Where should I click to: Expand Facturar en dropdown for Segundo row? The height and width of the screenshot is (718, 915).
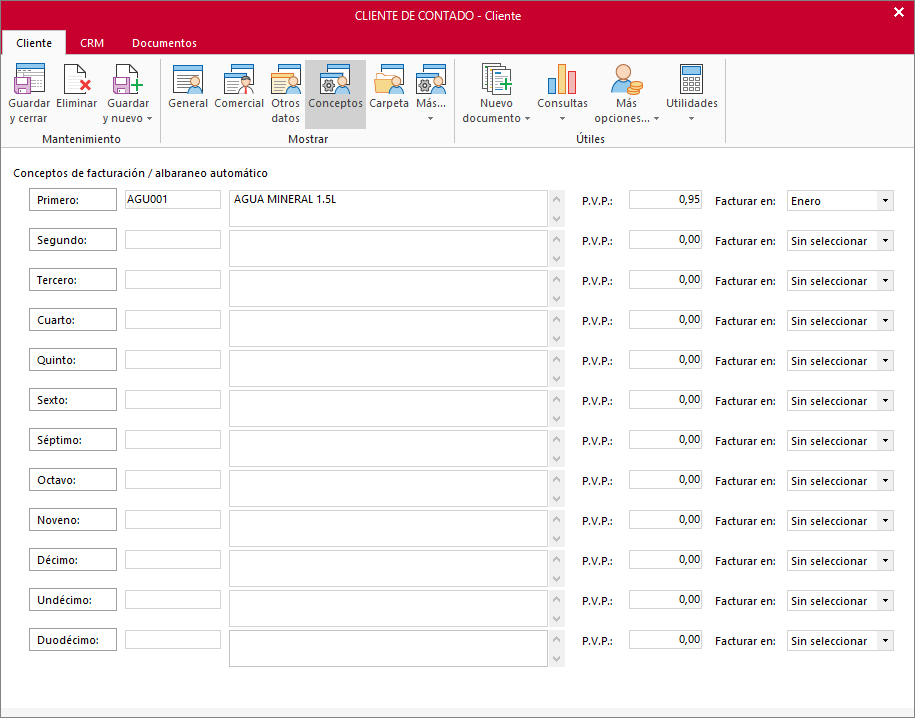884,241
